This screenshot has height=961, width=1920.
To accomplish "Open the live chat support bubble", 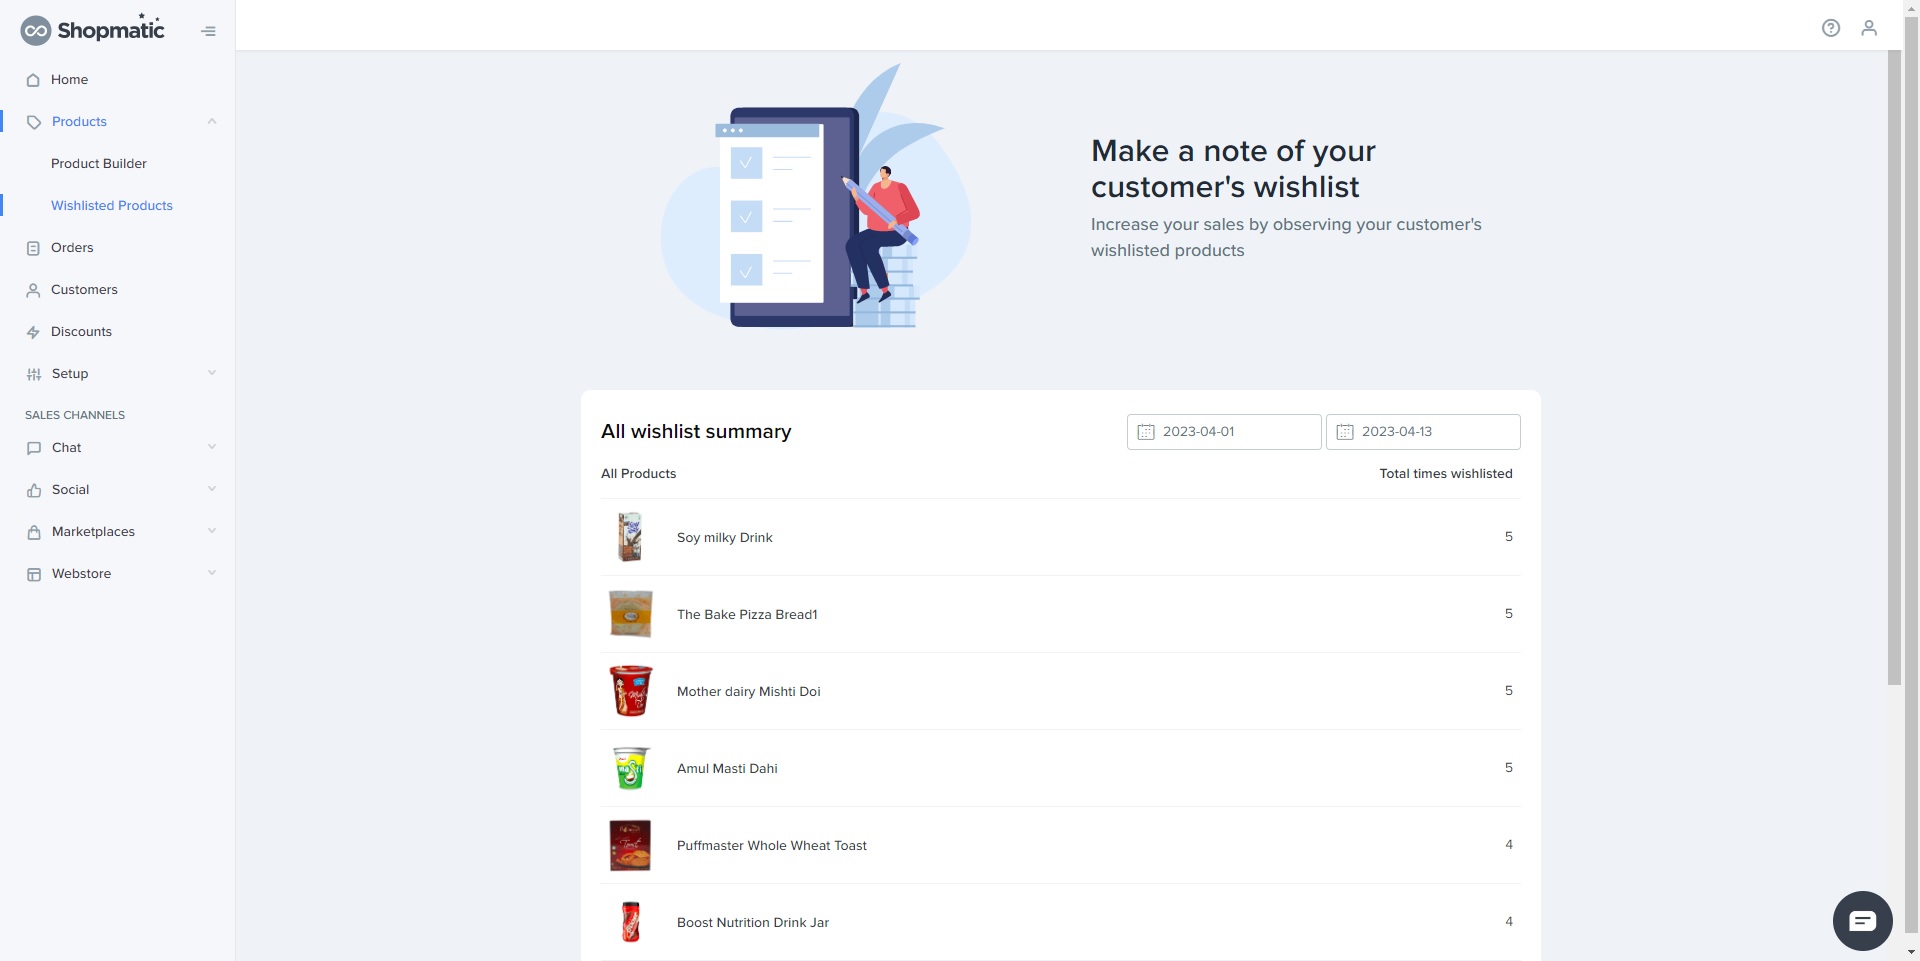I will click(1862, 921).
